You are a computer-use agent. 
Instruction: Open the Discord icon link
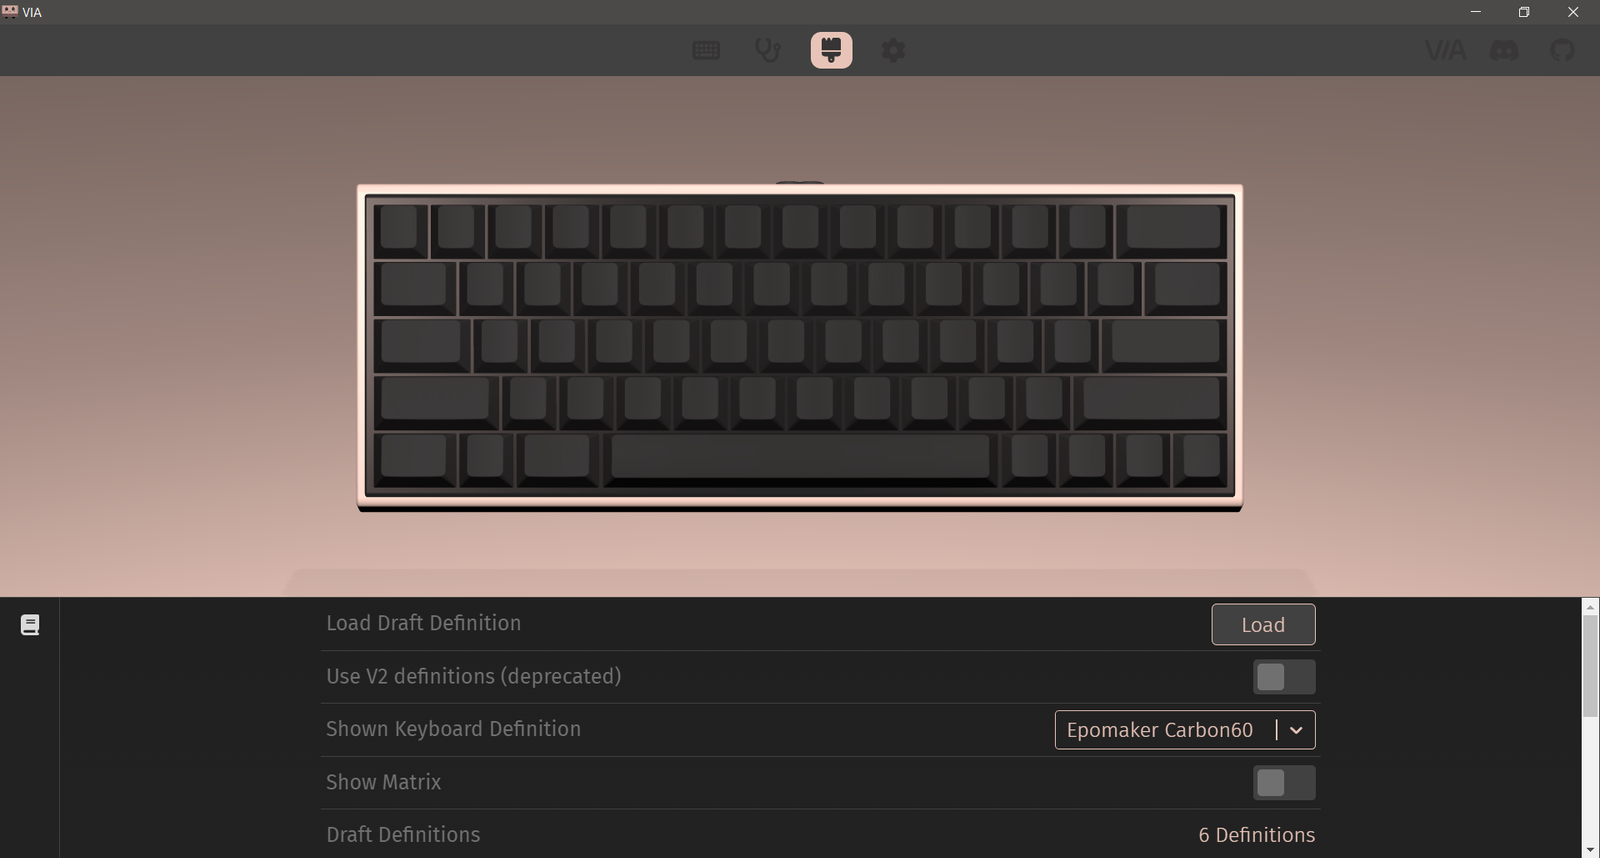1504,50
